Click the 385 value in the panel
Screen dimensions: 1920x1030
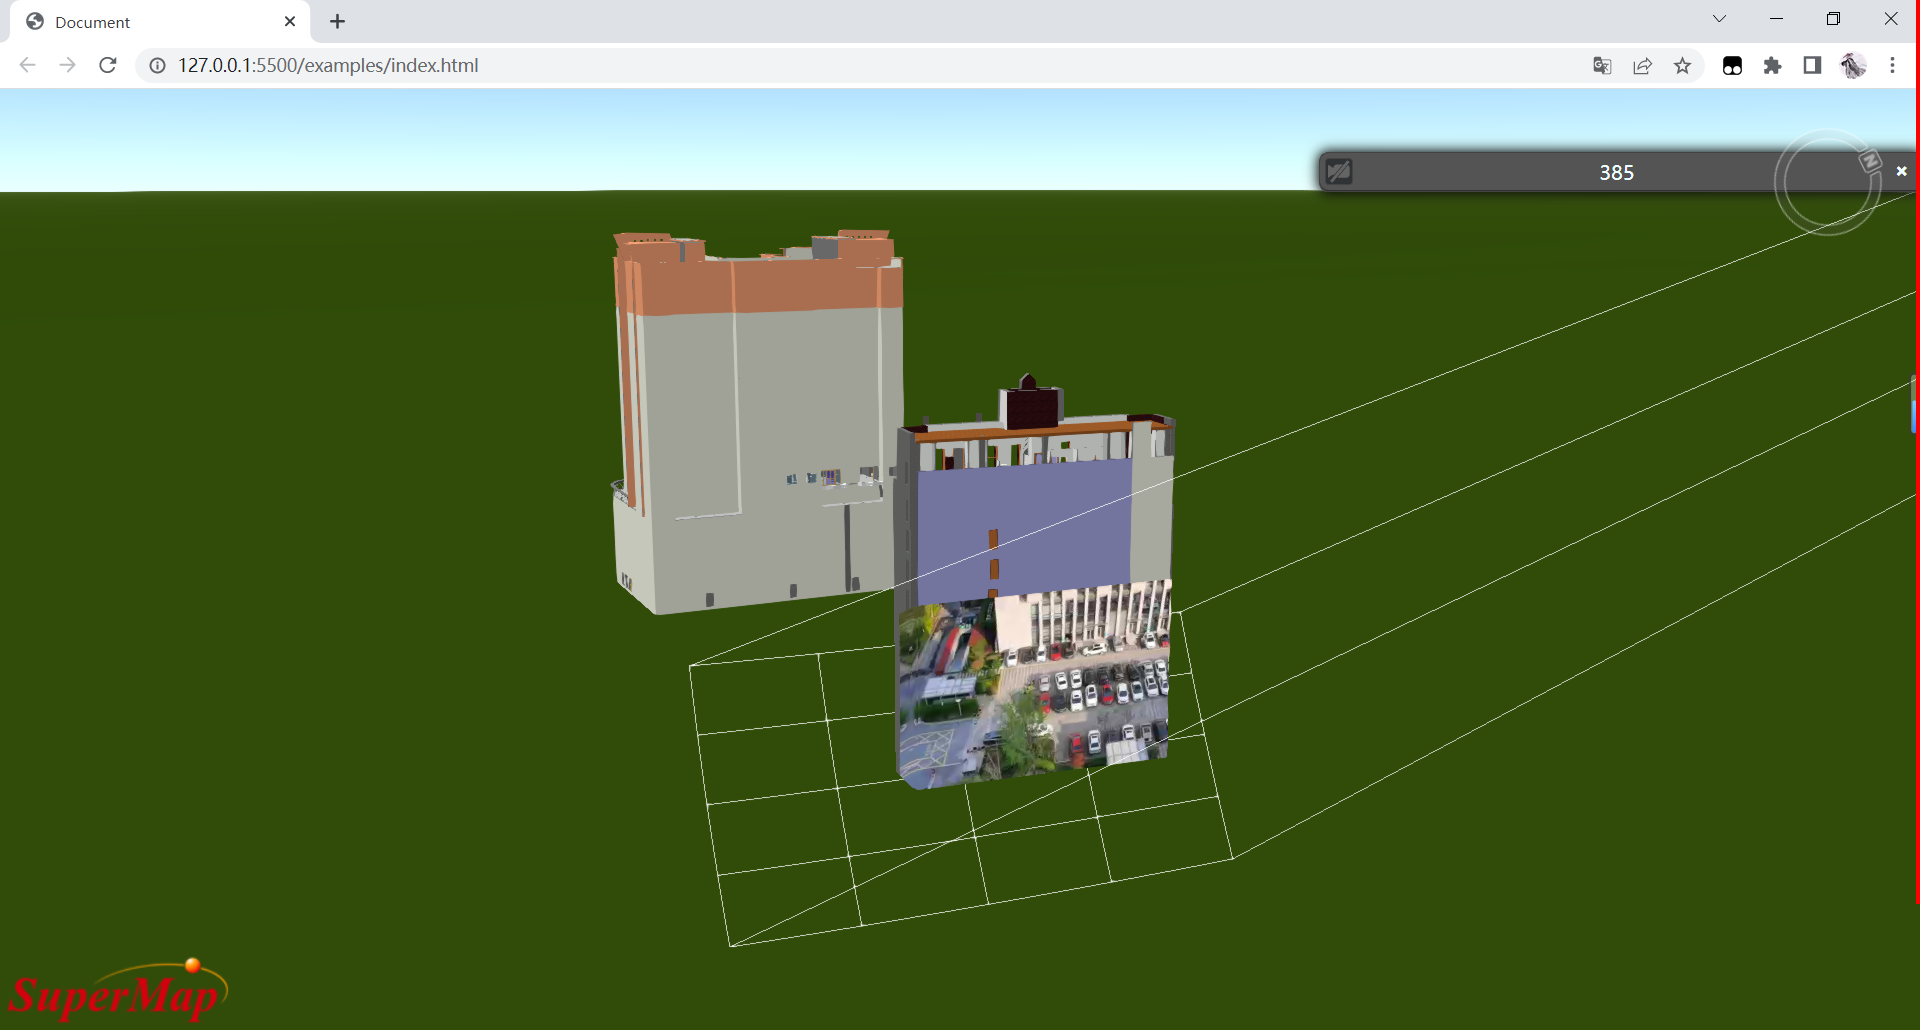click(1616, 172)
